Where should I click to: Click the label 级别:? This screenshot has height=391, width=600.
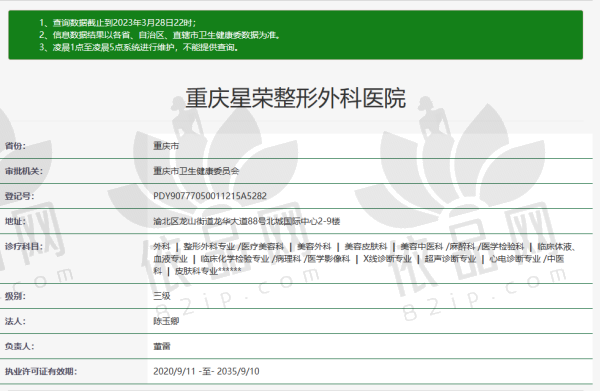coord(15,296)
